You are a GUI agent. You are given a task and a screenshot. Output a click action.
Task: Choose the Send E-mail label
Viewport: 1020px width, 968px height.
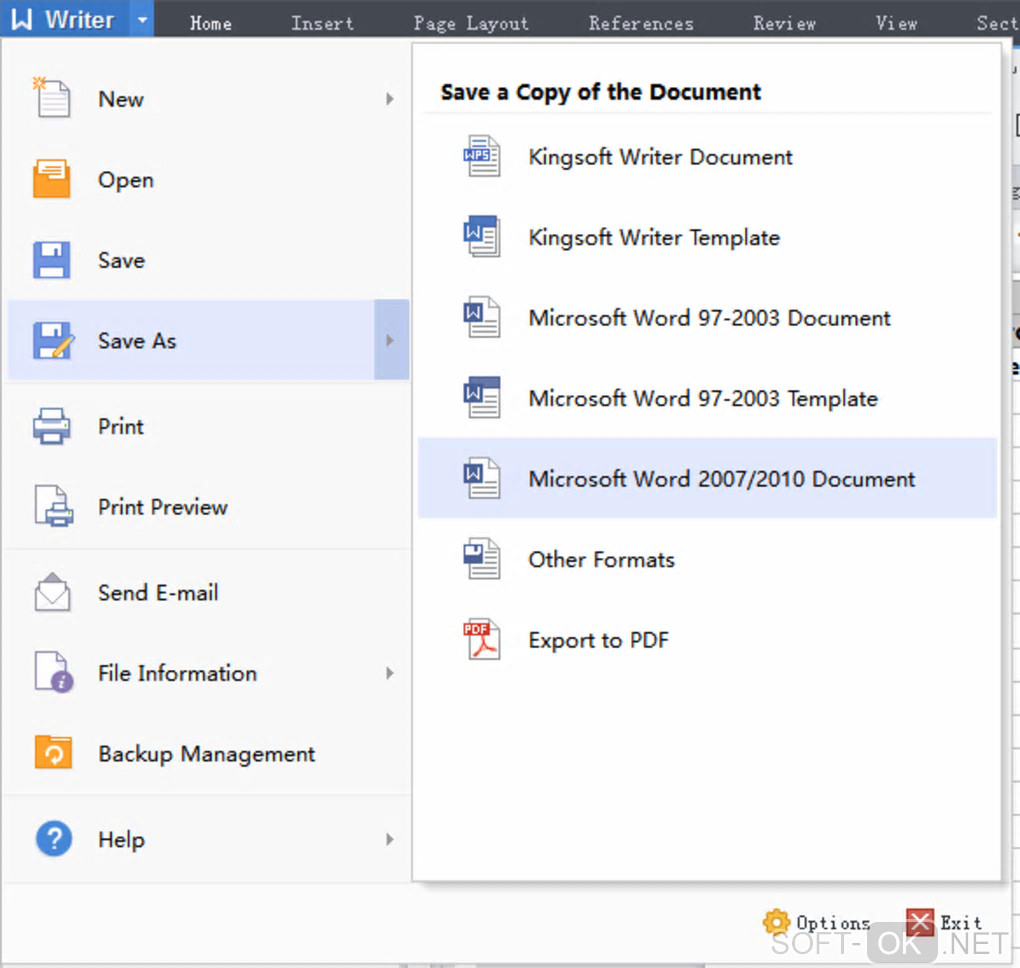(x=158, y=593)
